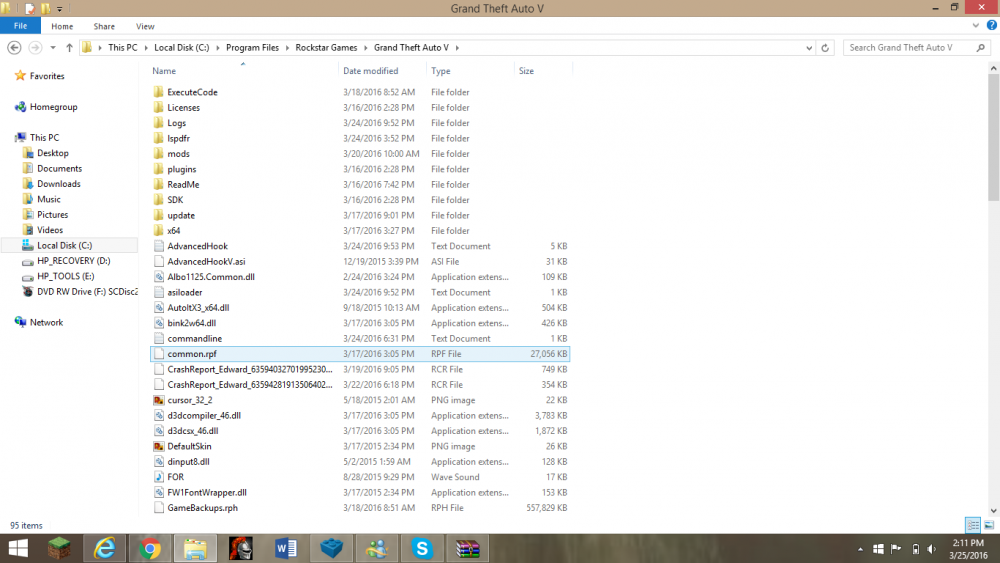
Task: Open Quick Access Toolbar dropdown arrow
Action: (59, 9)
